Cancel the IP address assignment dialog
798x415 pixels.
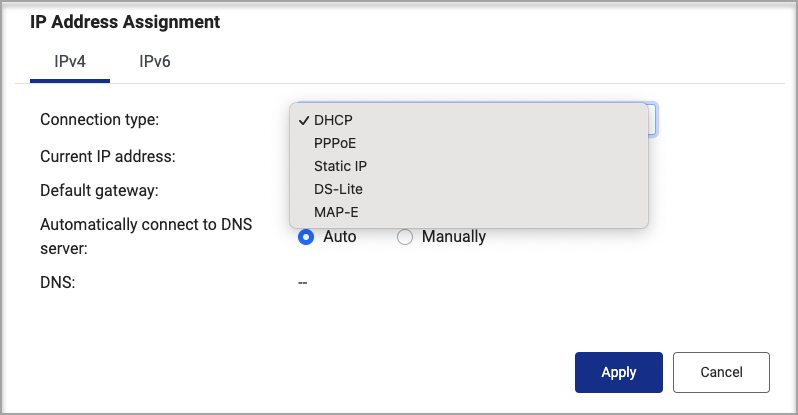pos(721,372)
